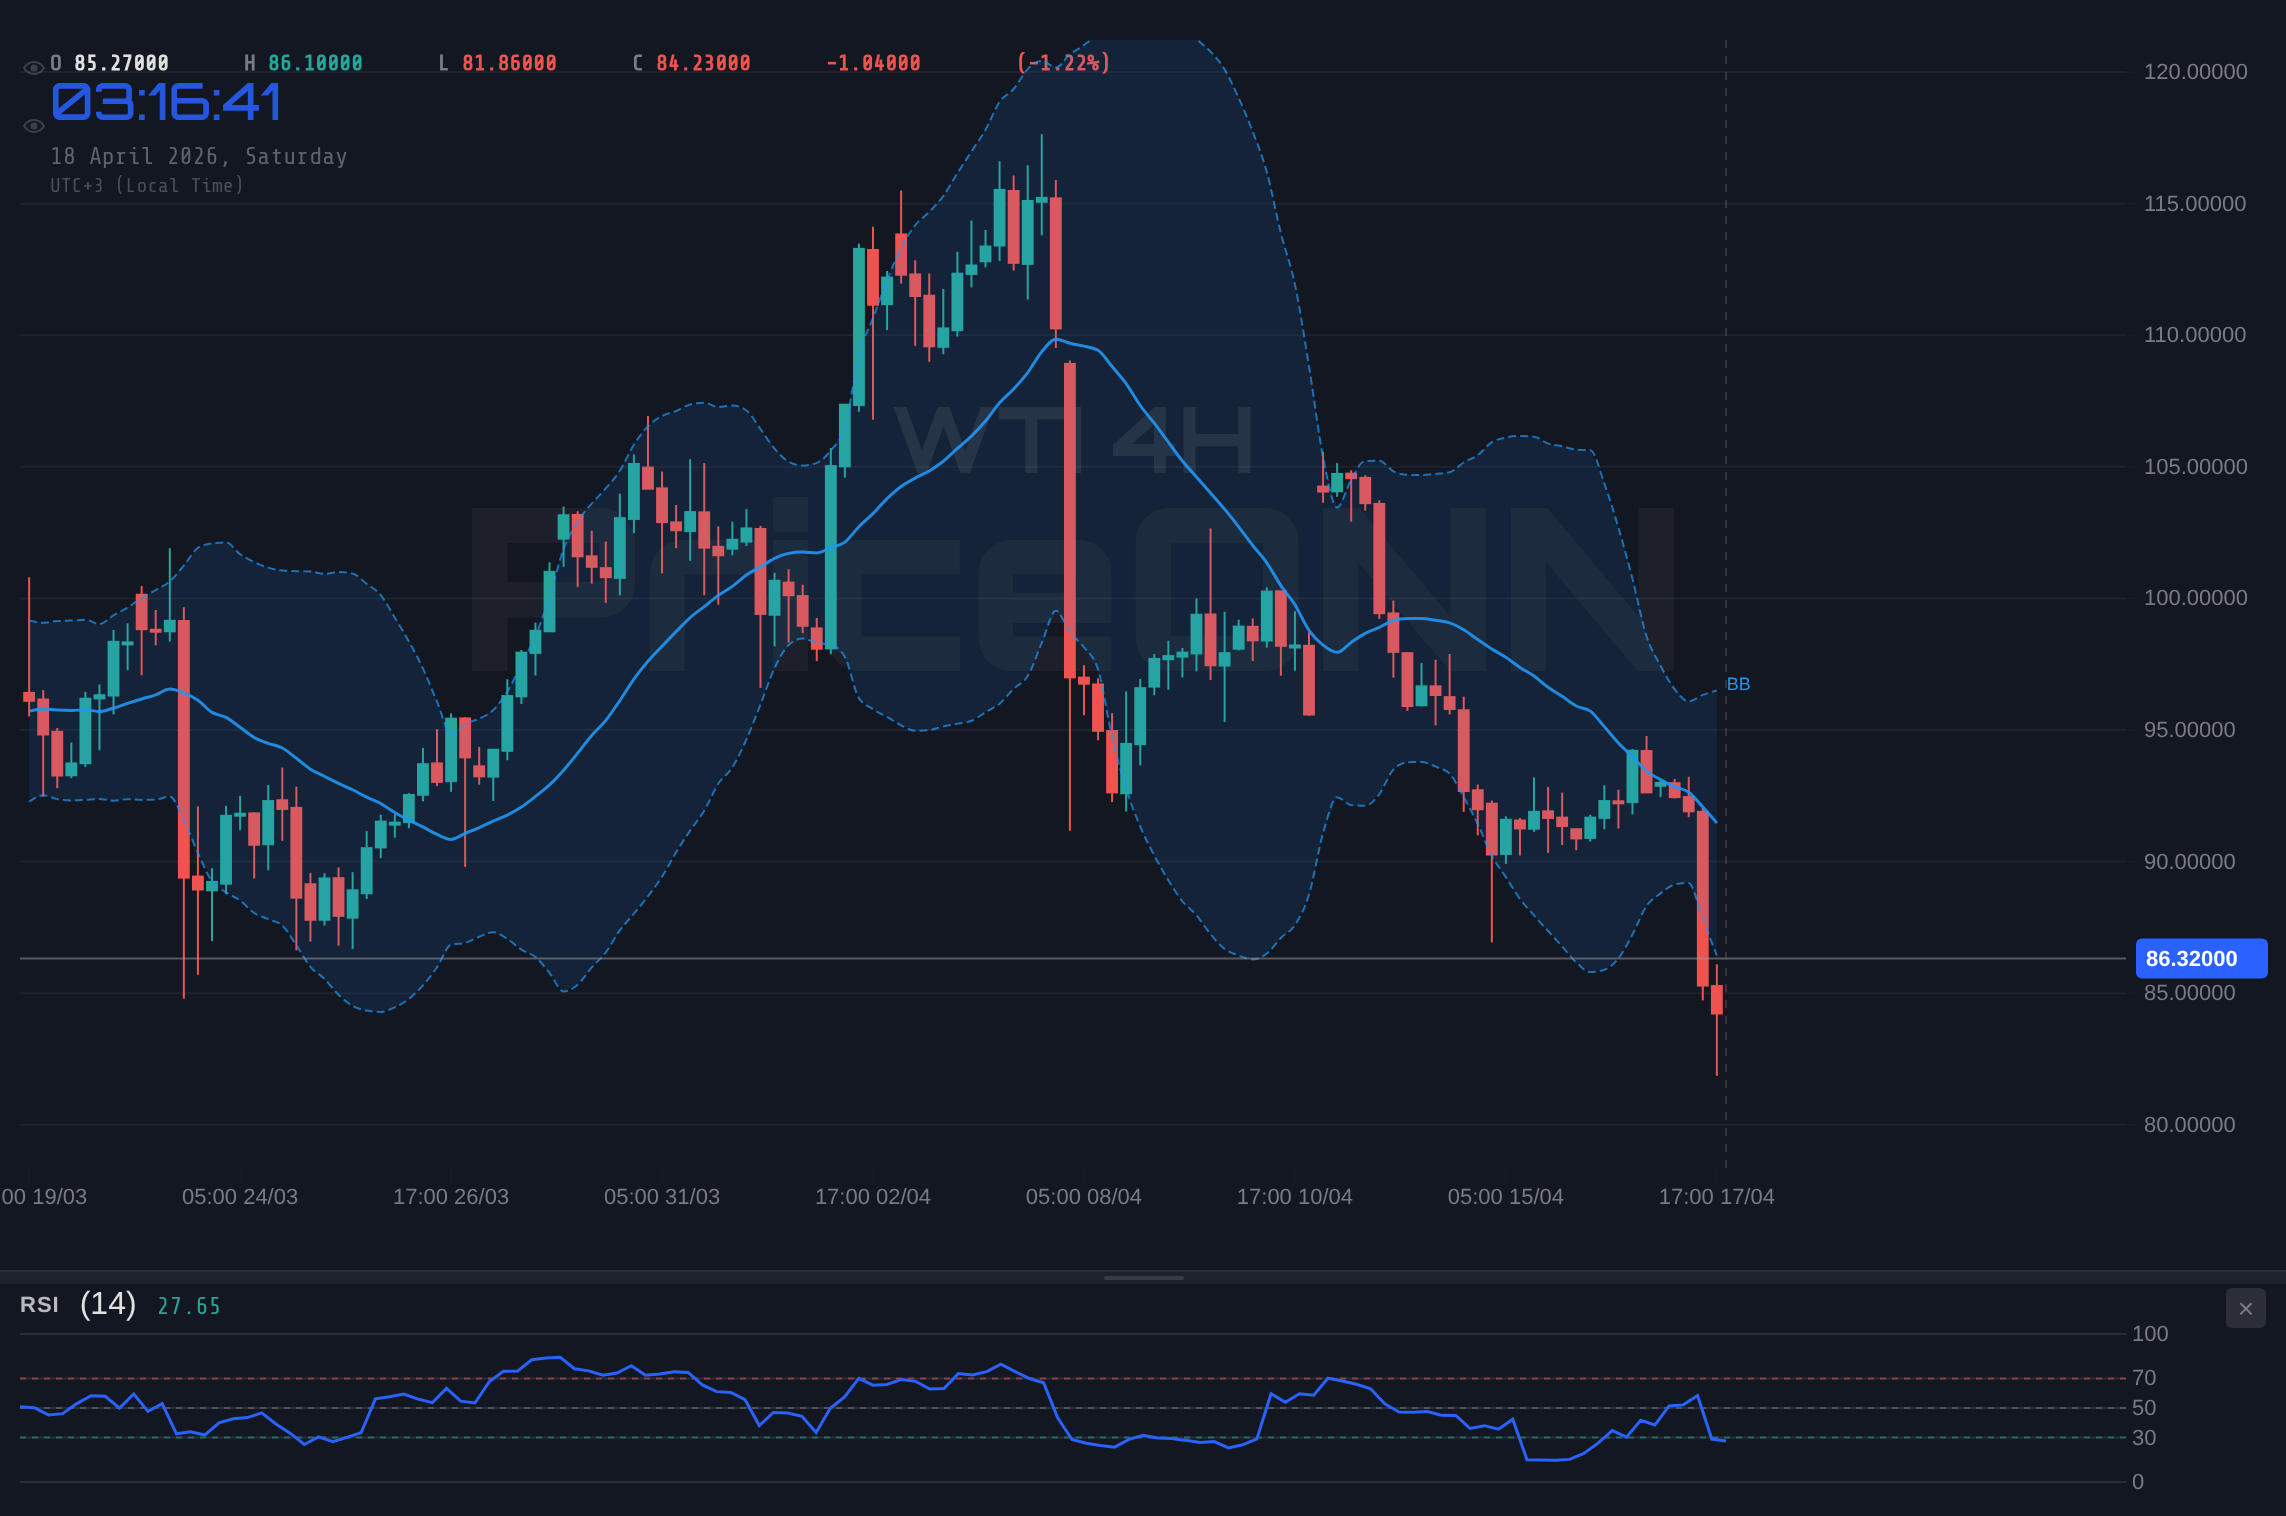Toggle visibility eye next to OHLC values

[x=33, y=68]
